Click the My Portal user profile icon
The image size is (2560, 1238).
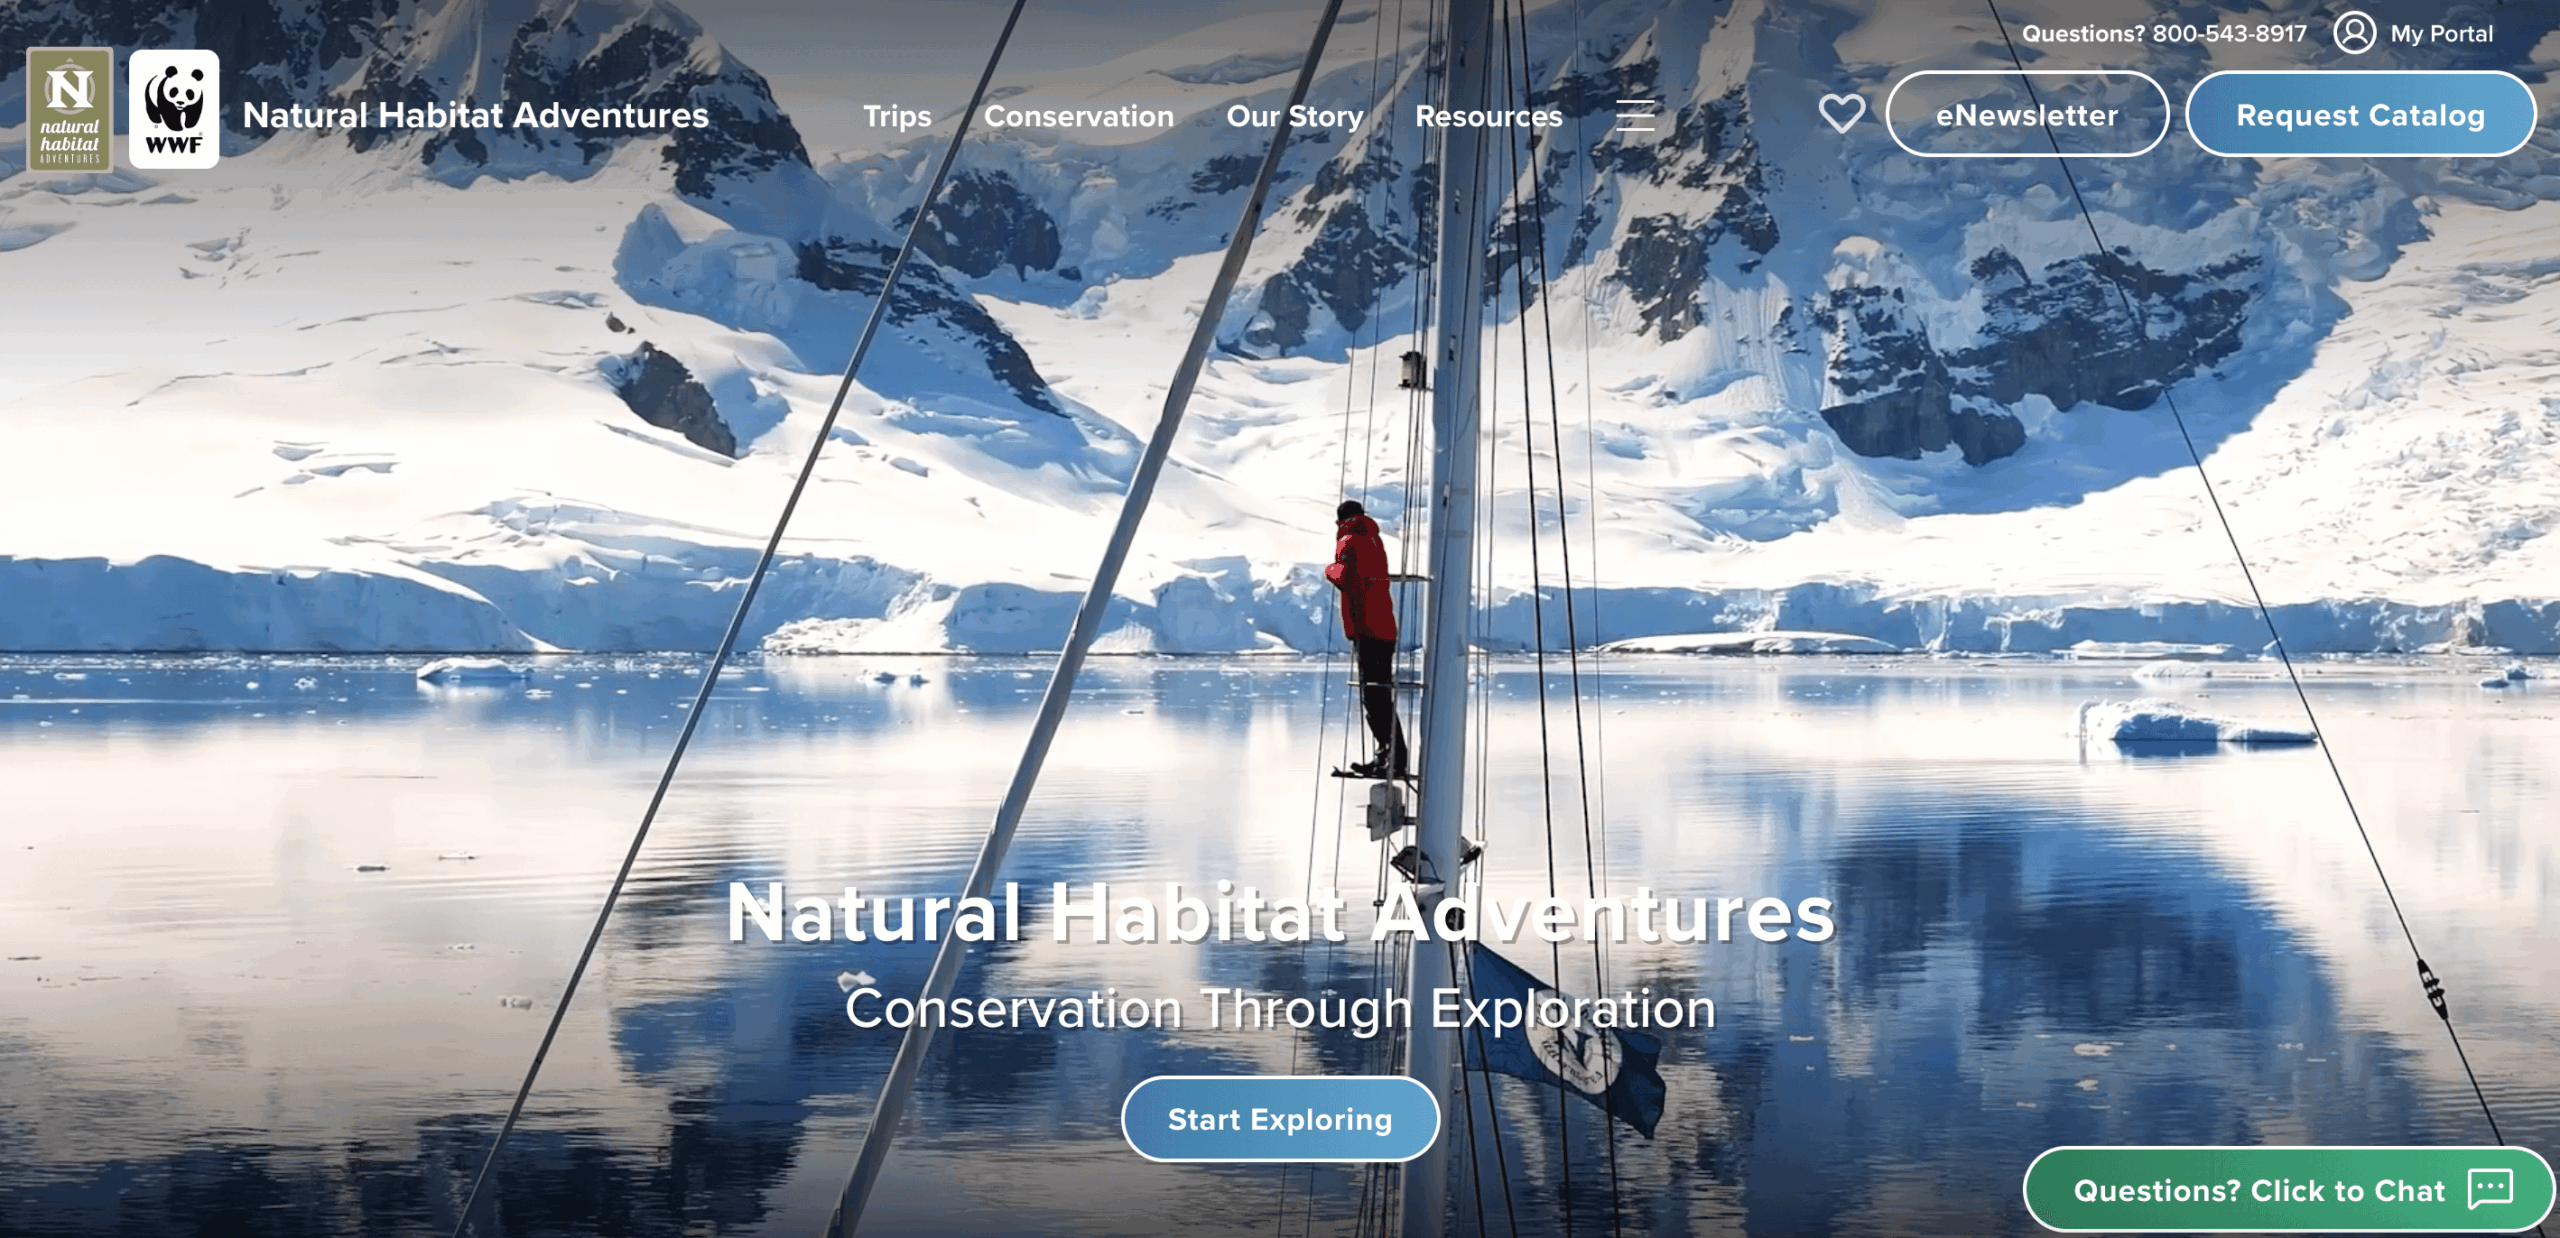[2354, 33]
